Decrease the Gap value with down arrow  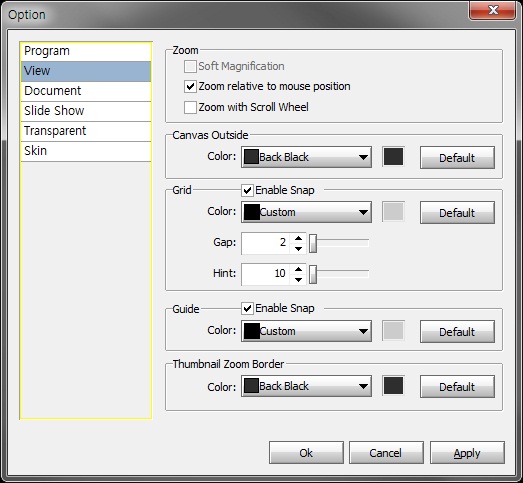pos(298,249)
